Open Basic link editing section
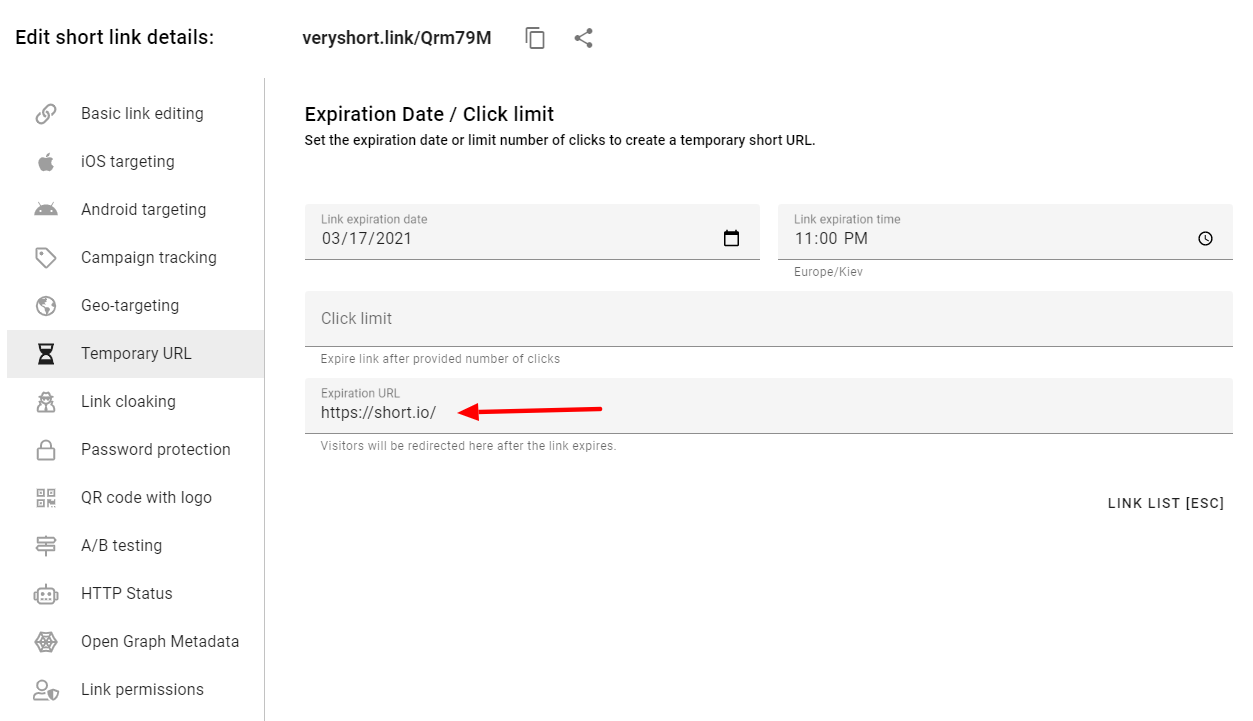This screenshot has height=721, width=1253. [142, 113]
